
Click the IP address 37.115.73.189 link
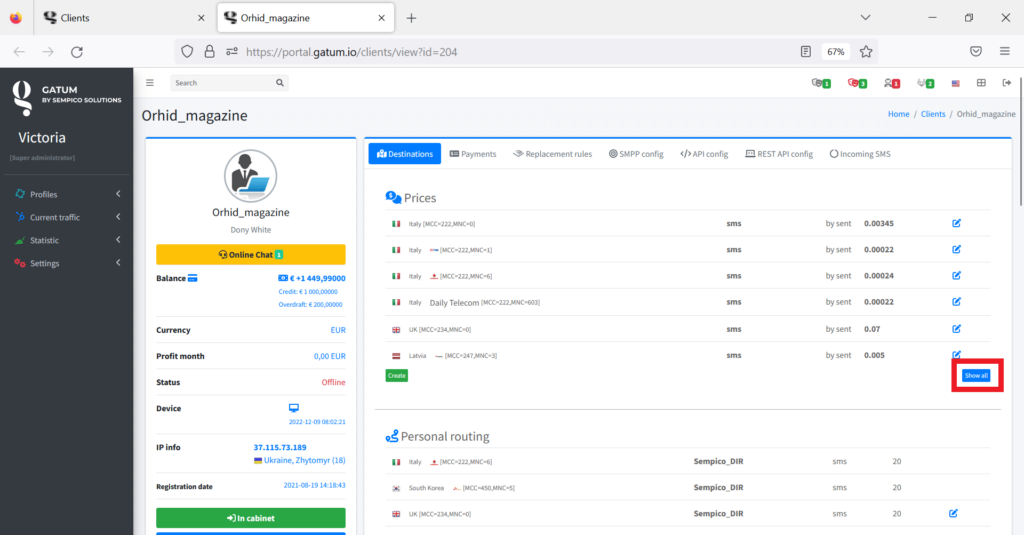[x=280, y=447]
